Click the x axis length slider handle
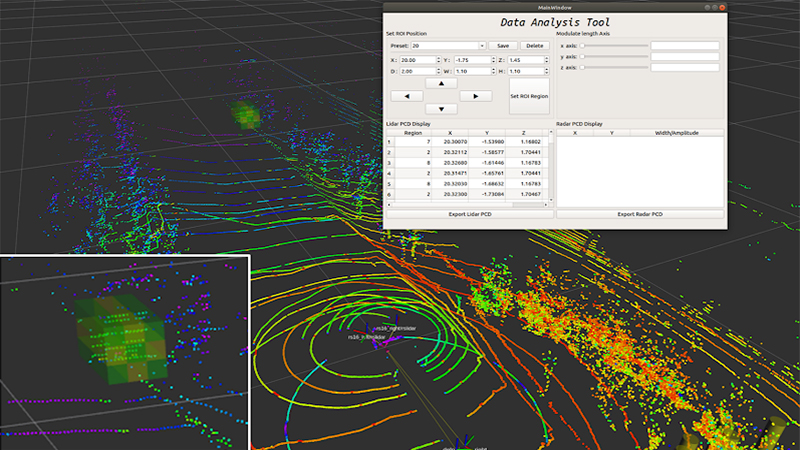The height and width of the screenshot is (450, 800). point(582,45)
